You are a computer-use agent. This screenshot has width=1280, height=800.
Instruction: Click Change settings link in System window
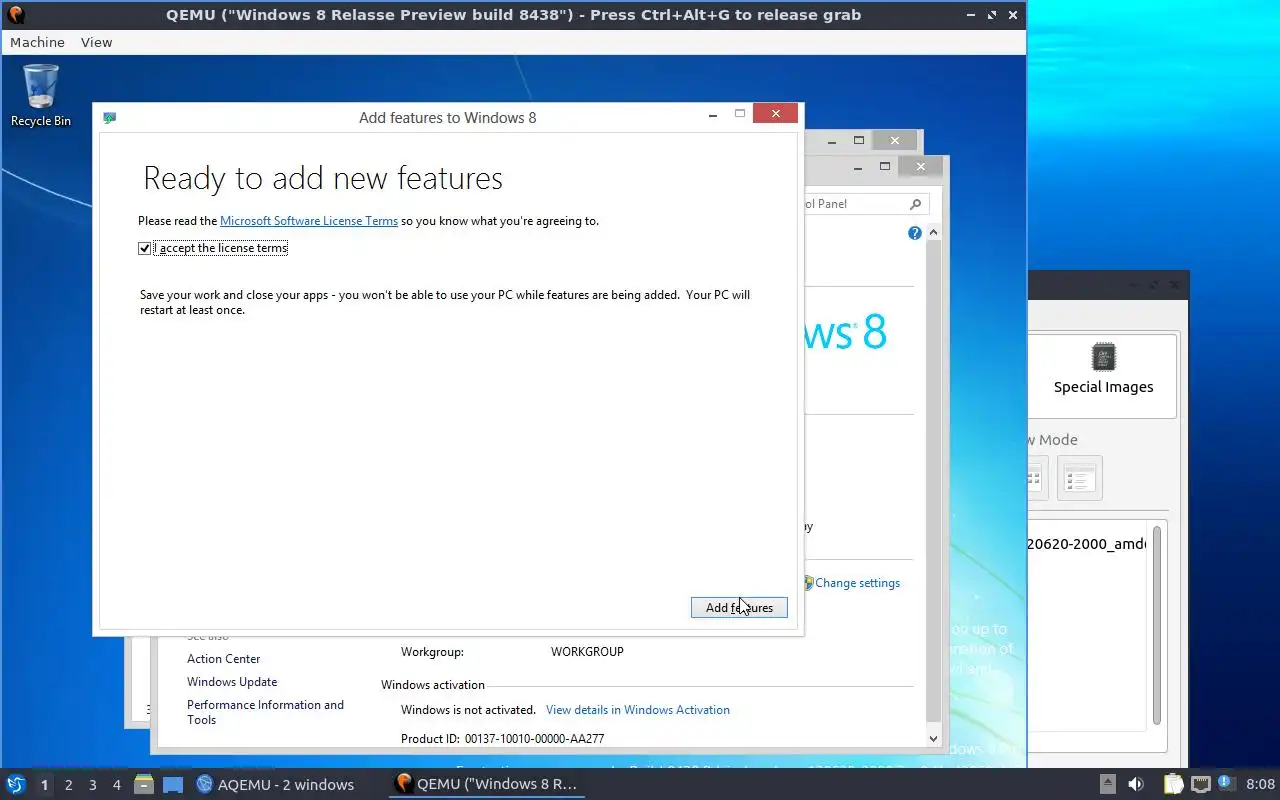click(857, 583)
